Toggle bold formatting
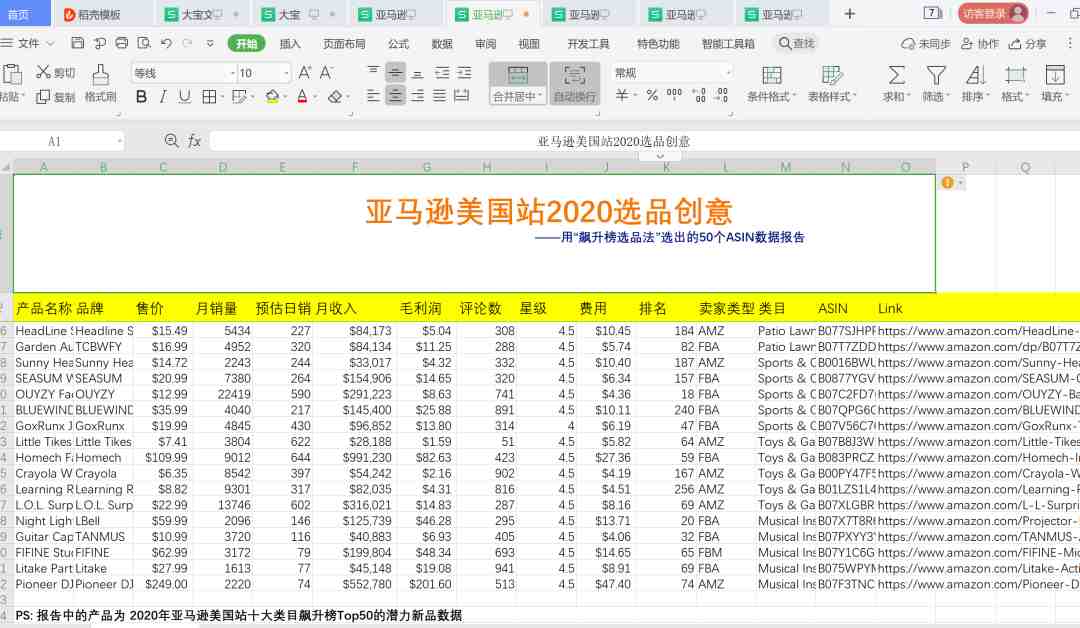This screenshot has height=628, width=1080. click(x=141, y=97)
